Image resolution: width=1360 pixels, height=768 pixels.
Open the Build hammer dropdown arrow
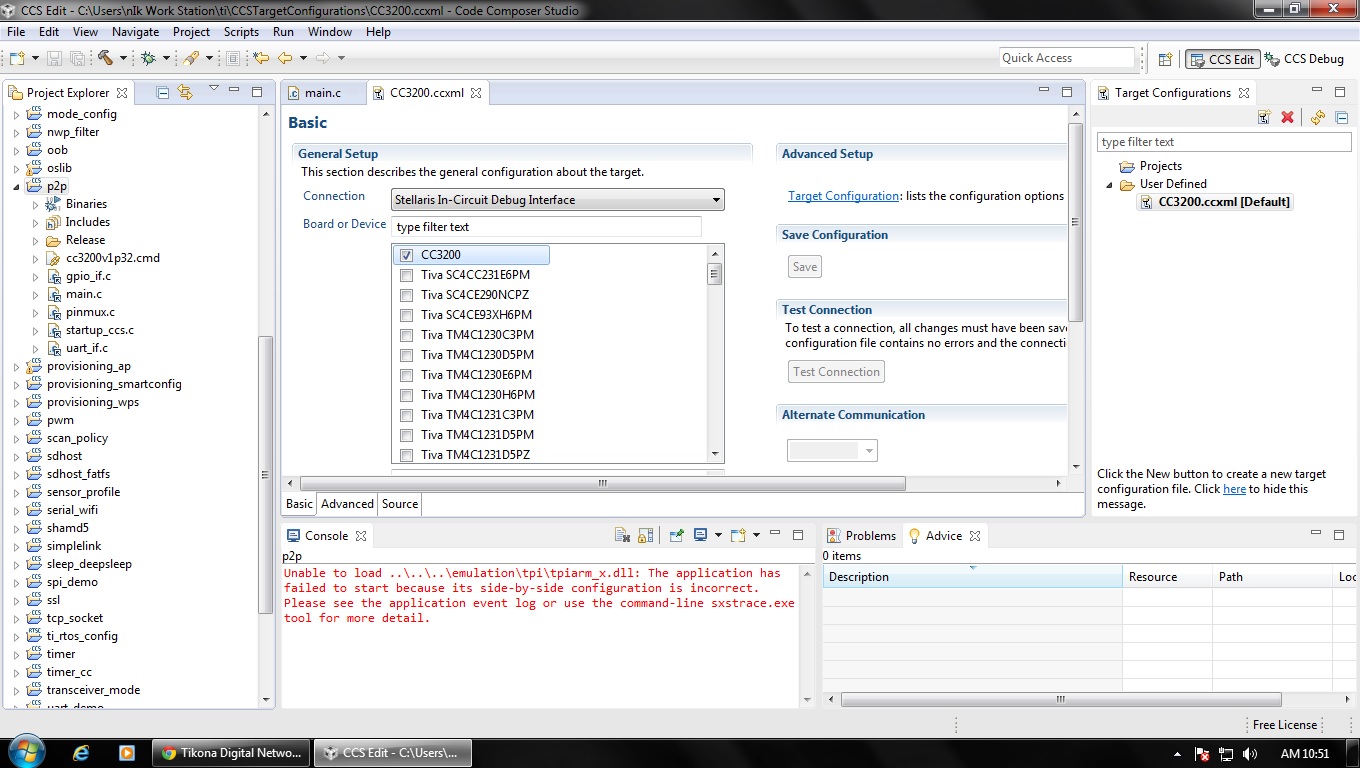pyautogui.click(x=122, y=59)
